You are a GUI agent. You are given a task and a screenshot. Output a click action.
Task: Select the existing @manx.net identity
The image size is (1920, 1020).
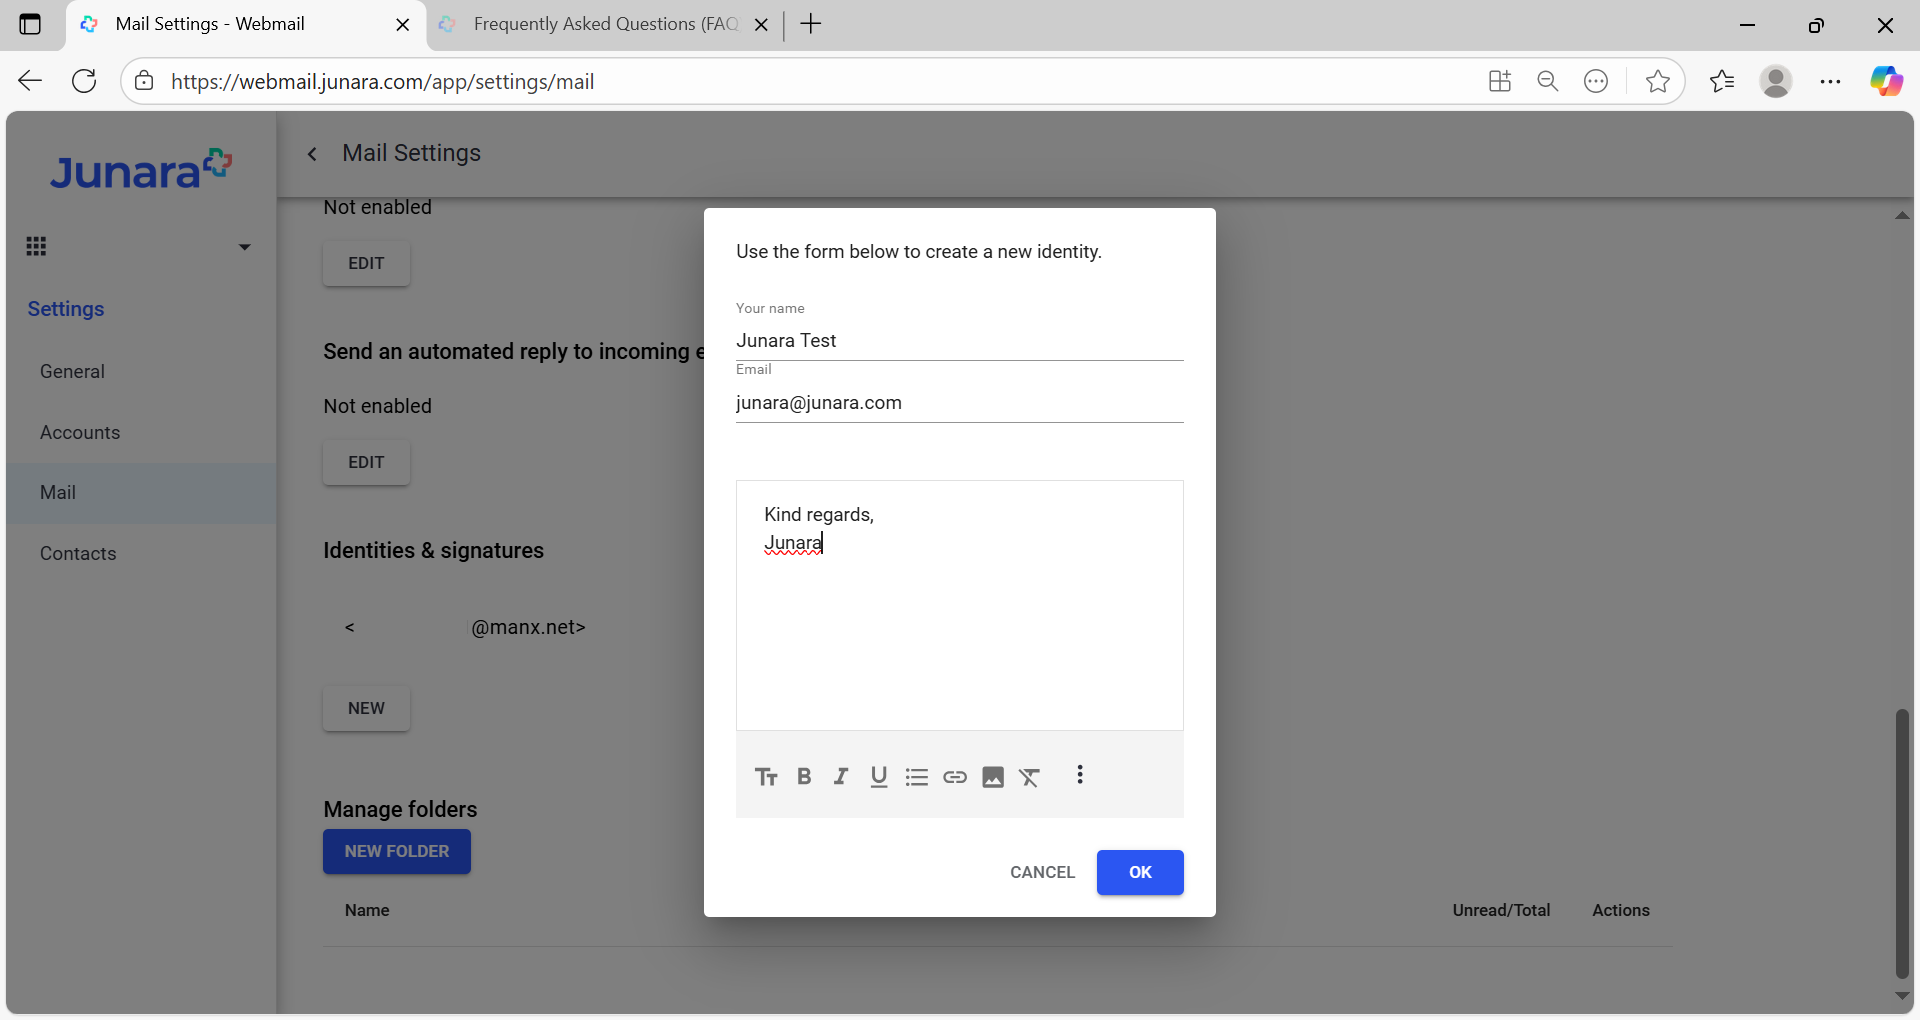465,627
